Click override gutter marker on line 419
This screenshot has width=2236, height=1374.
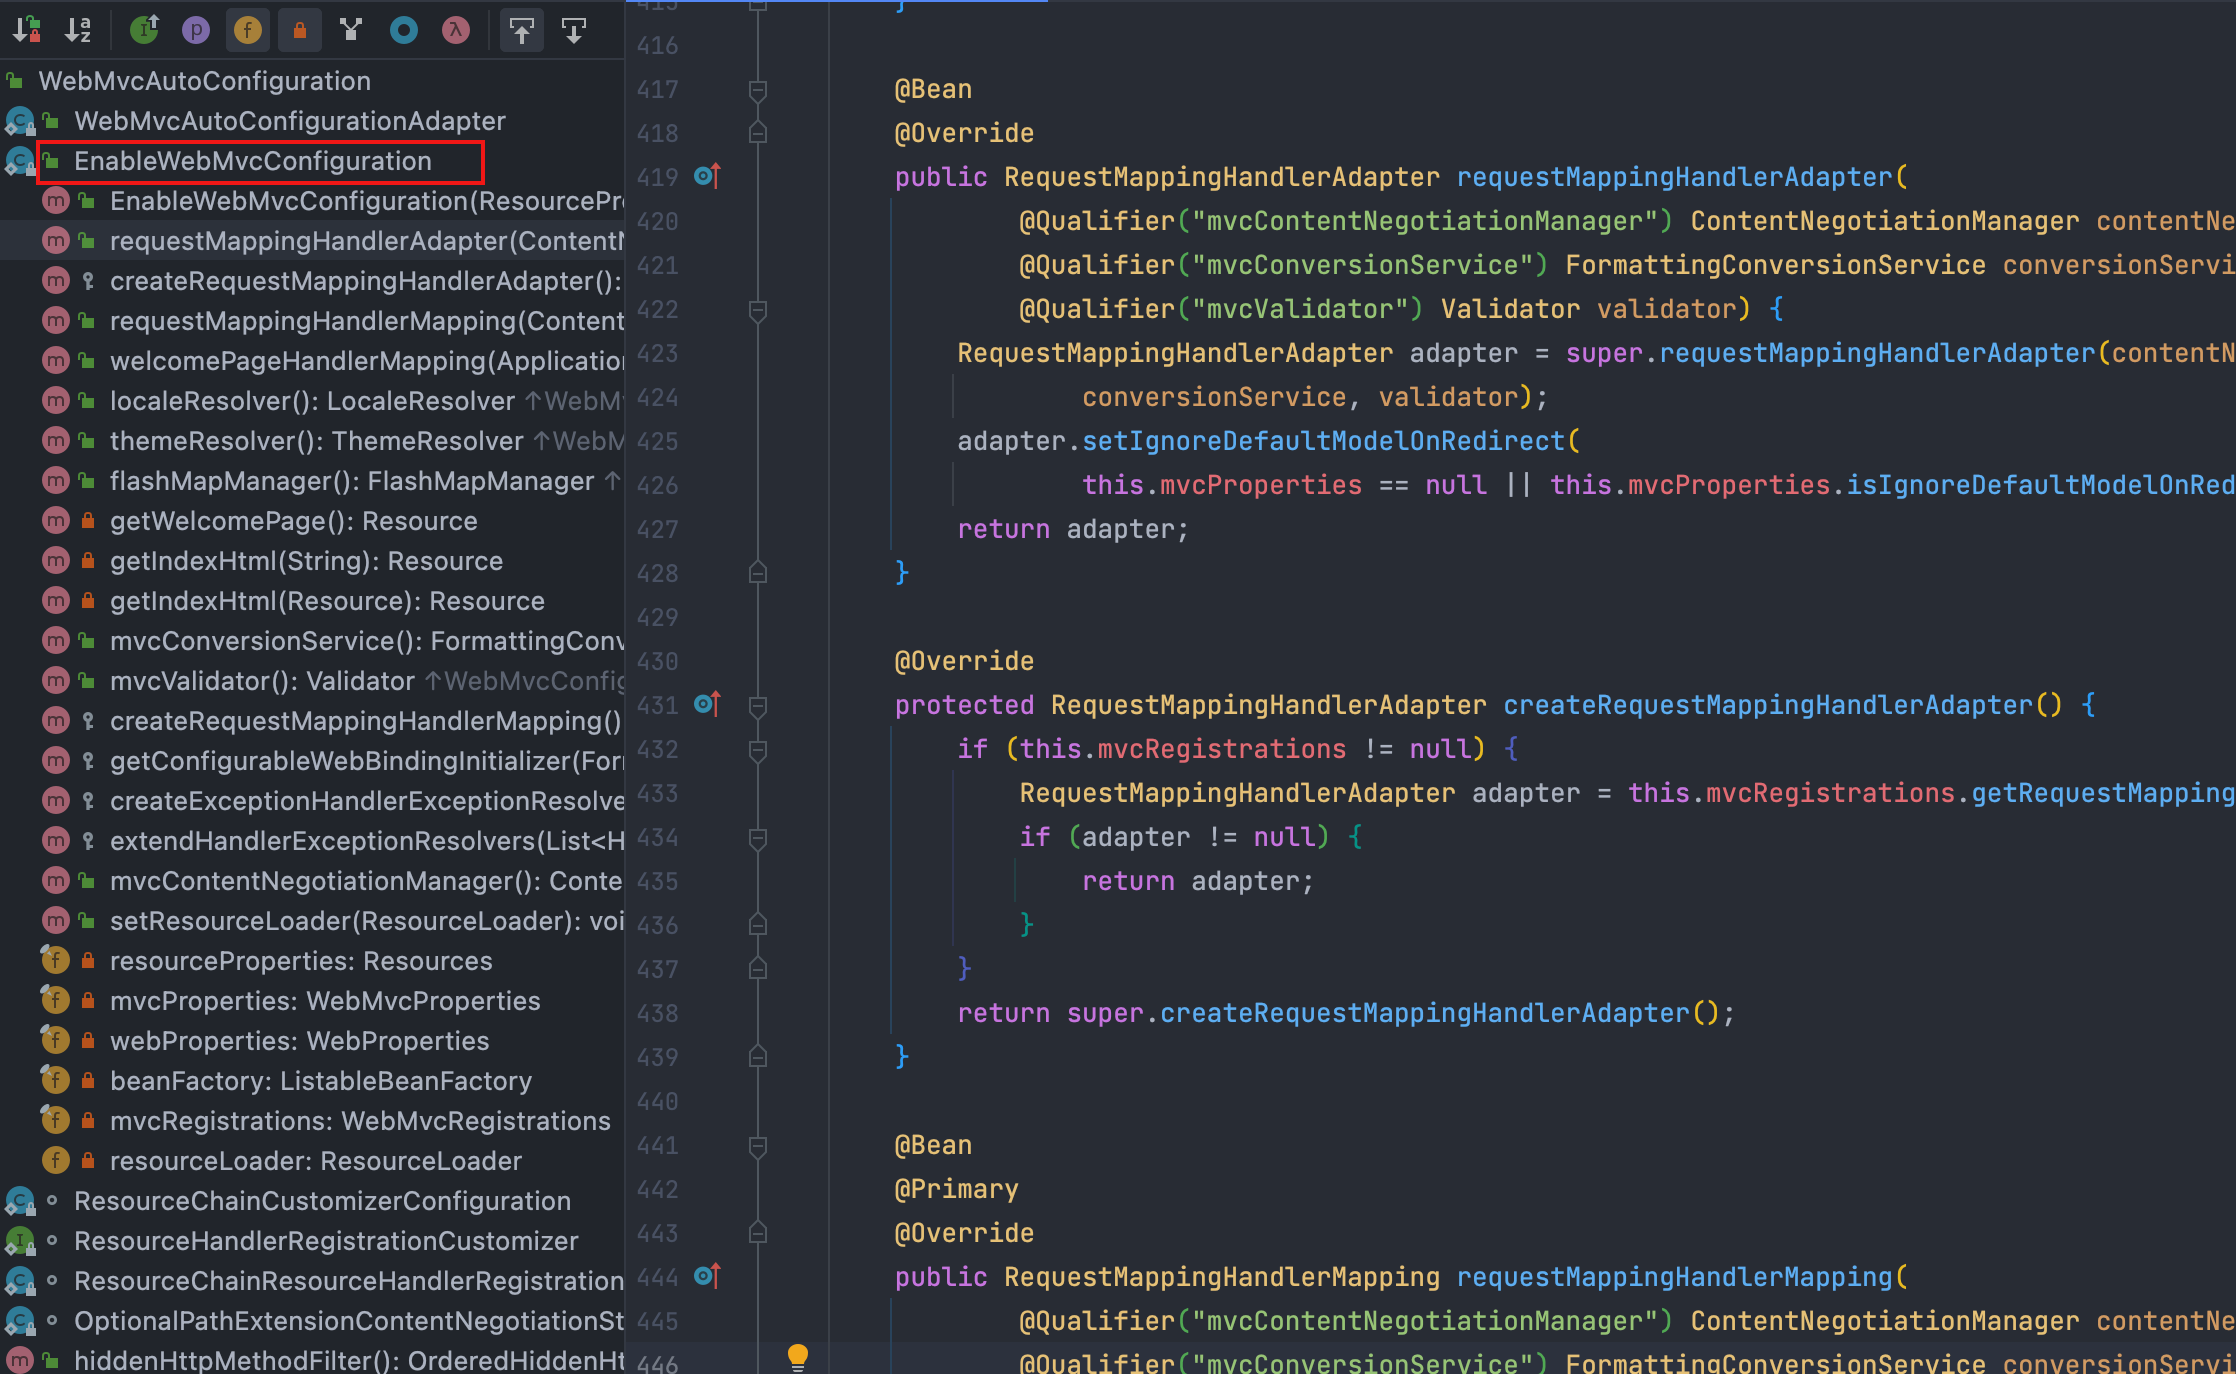coord(707,177)
